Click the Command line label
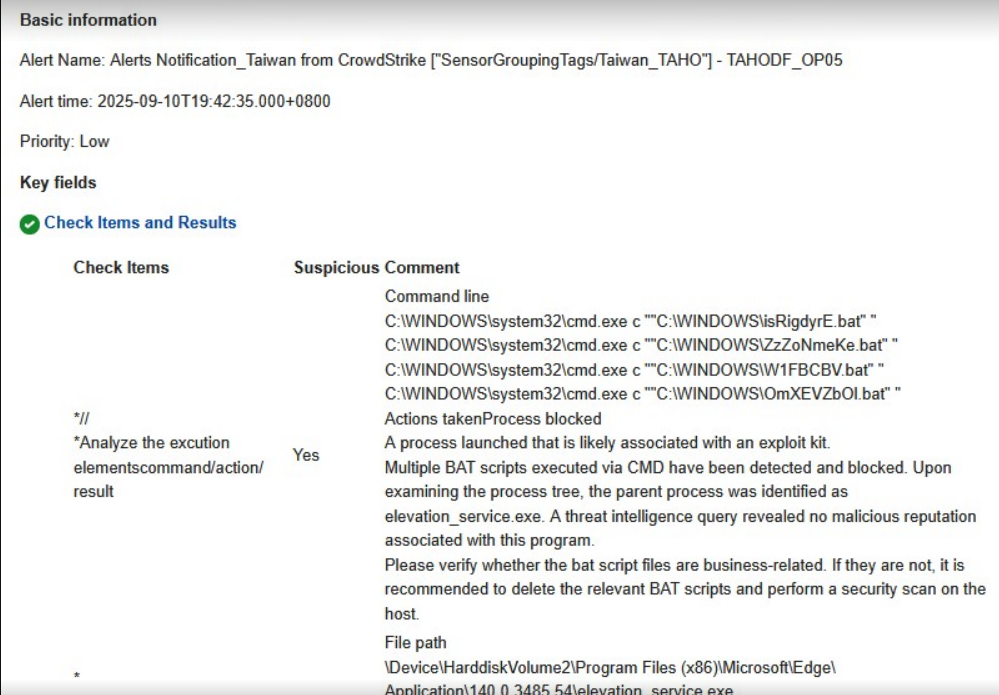This screenshot has height=695, width=999. 437,297
